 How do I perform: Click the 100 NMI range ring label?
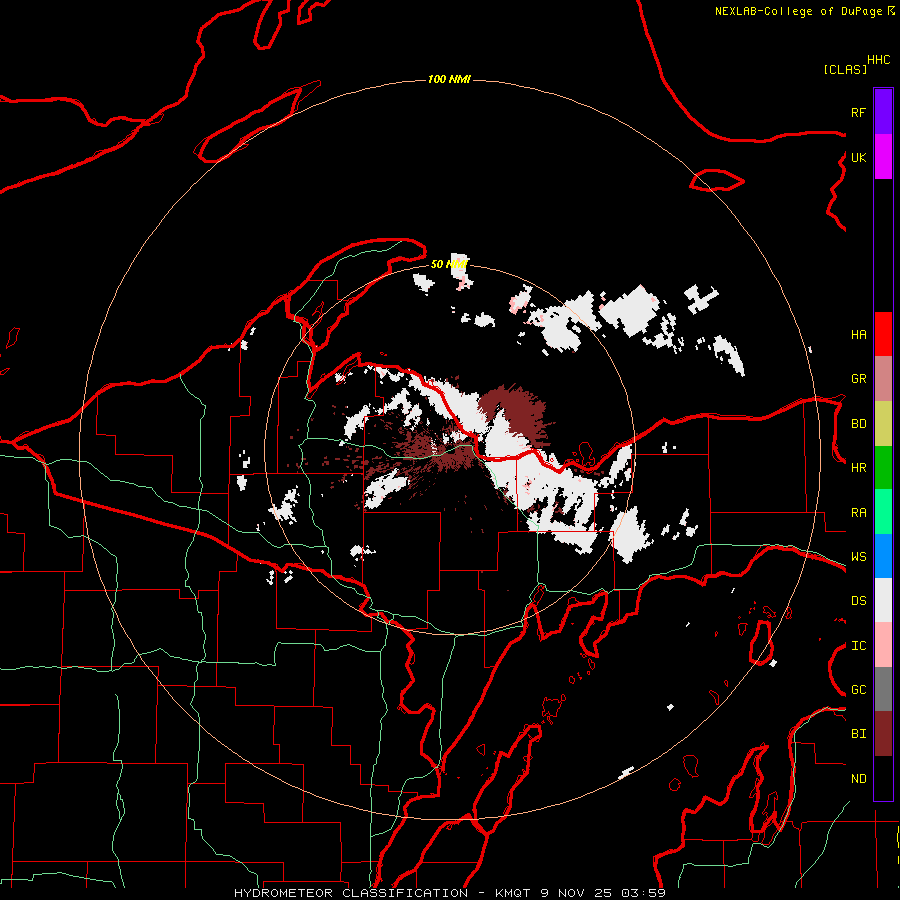[449, 79]
